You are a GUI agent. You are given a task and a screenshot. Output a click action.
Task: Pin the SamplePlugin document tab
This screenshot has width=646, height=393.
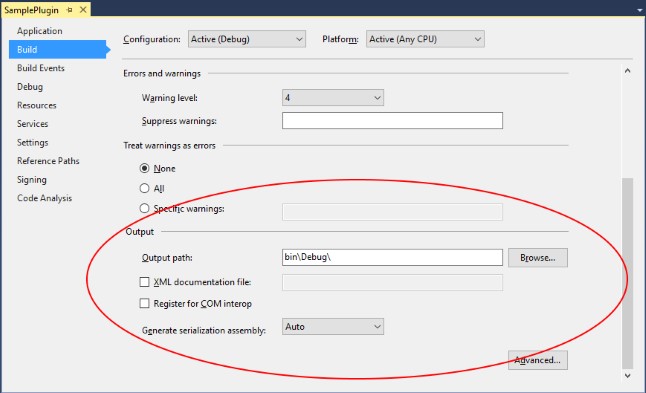(69, 9)
